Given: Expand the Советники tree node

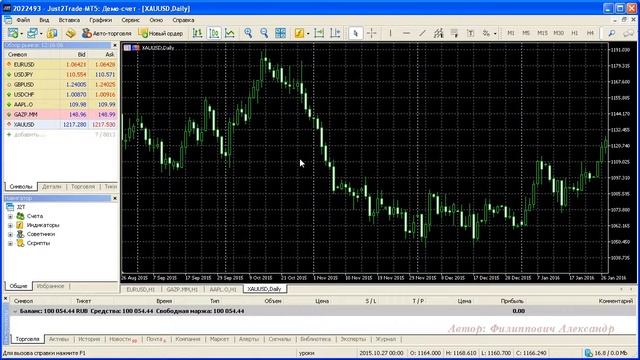Looking at the screenshot, I should [x=10, y=234].
